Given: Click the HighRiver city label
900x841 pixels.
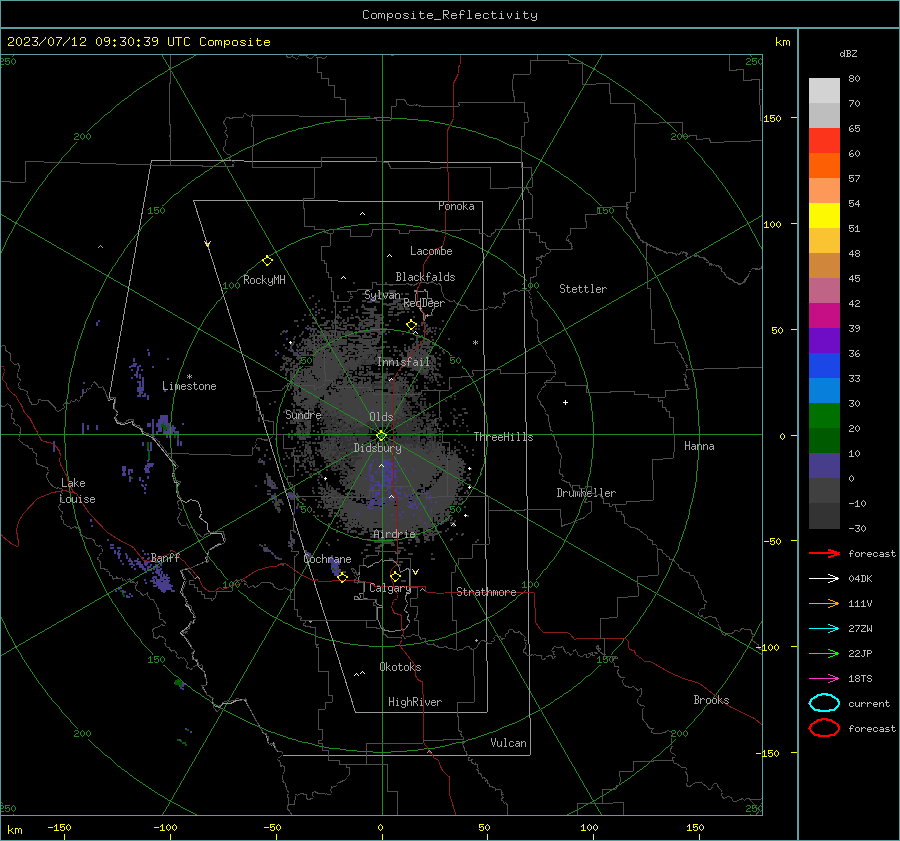Looking at the screenshot, I should click(415, 702).
